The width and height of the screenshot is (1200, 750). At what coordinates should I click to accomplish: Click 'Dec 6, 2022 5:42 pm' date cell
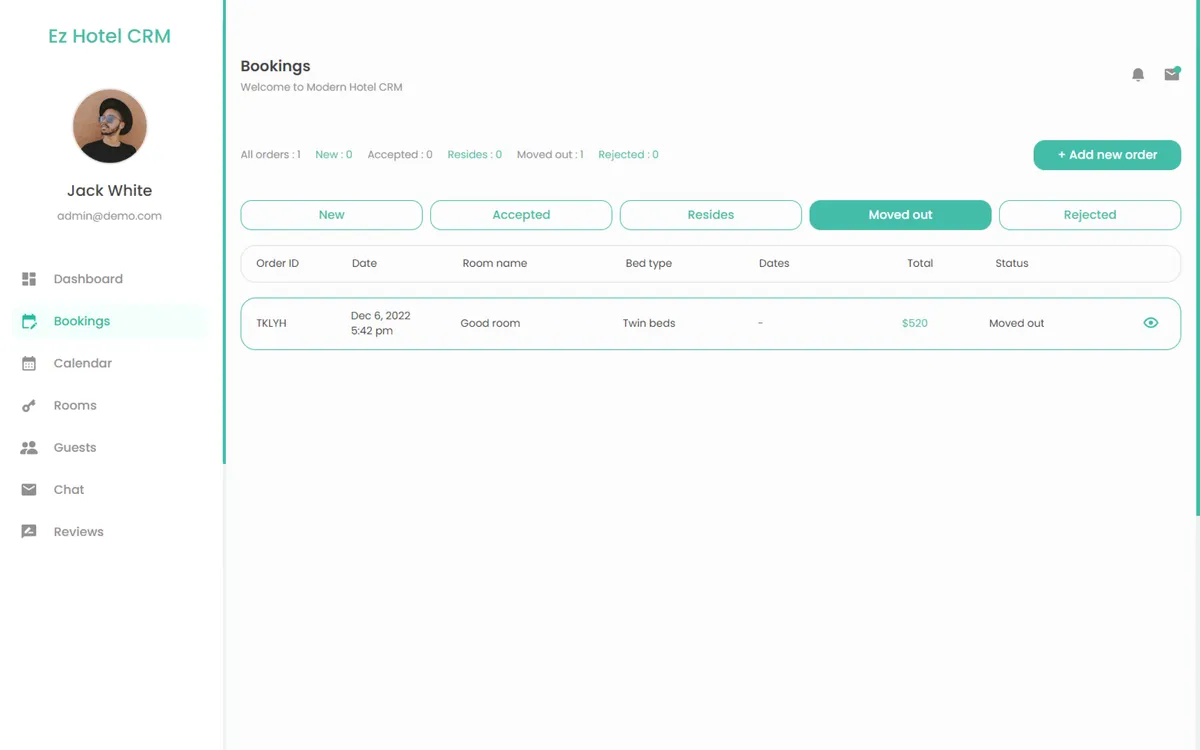tap(380, 323)
